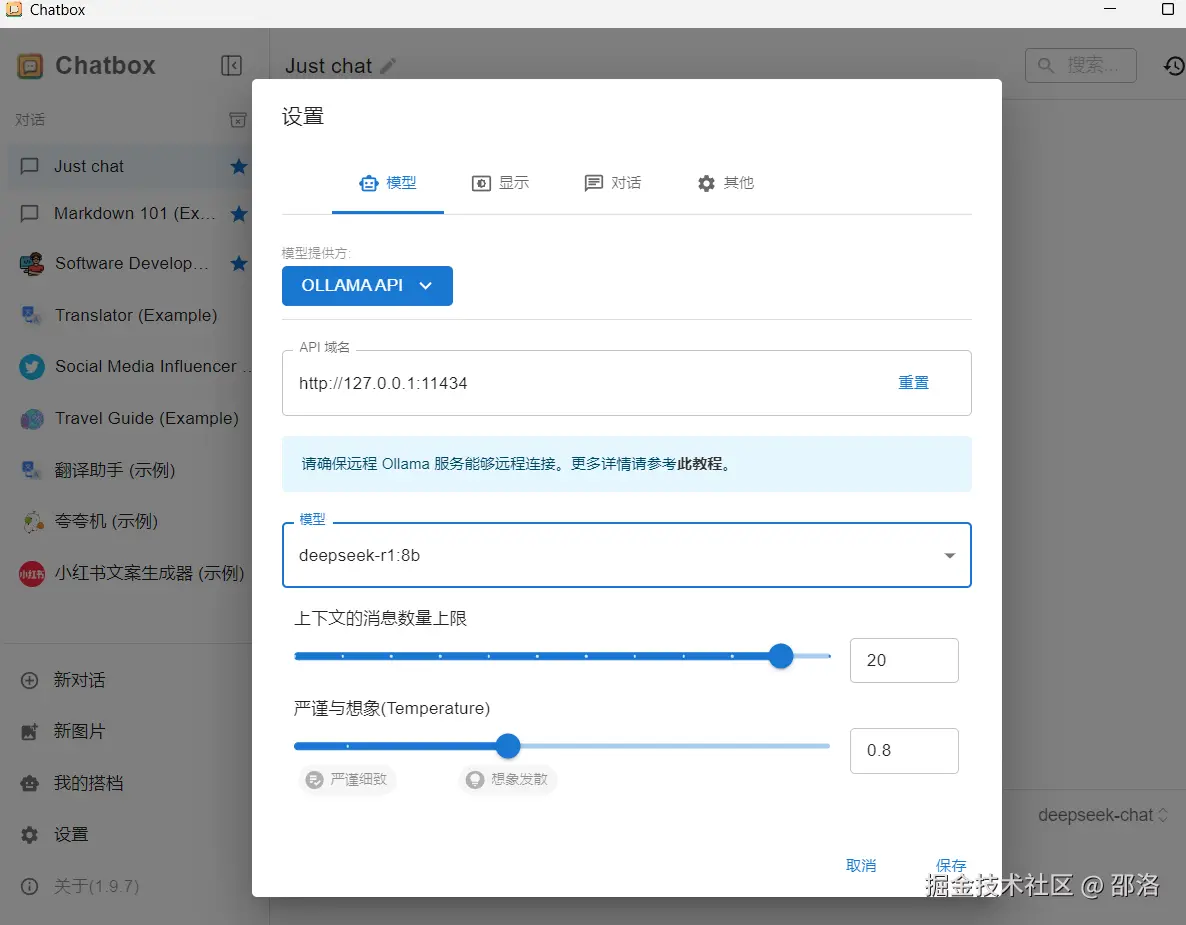The height and width of the screenshot is (925, 1186).
Task: Click the info icon beside 关于(1.9.7)
Action: coord(29,886)
